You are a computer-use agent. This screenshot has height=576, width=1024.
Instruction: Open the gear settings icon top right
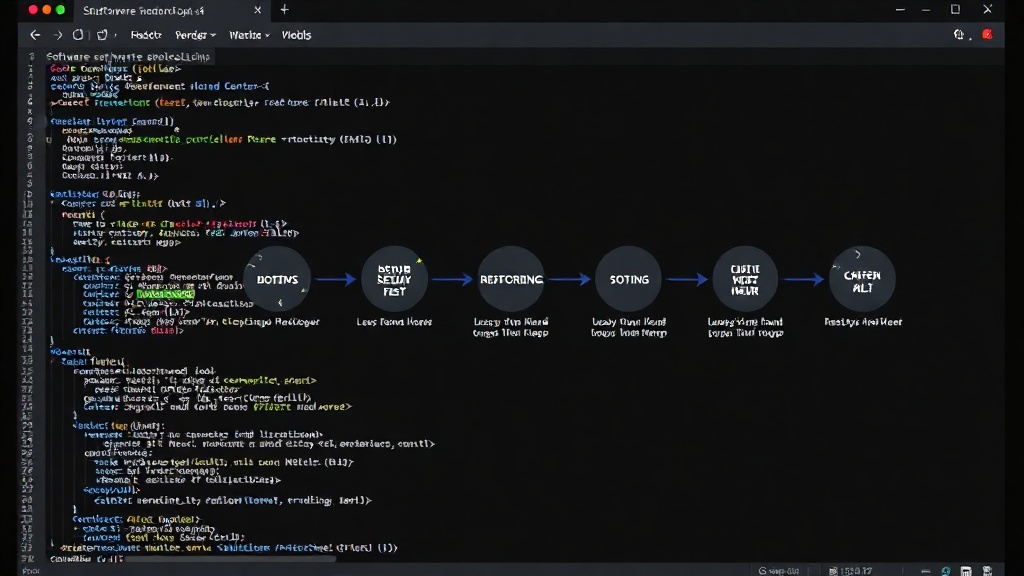pos(959,35)
